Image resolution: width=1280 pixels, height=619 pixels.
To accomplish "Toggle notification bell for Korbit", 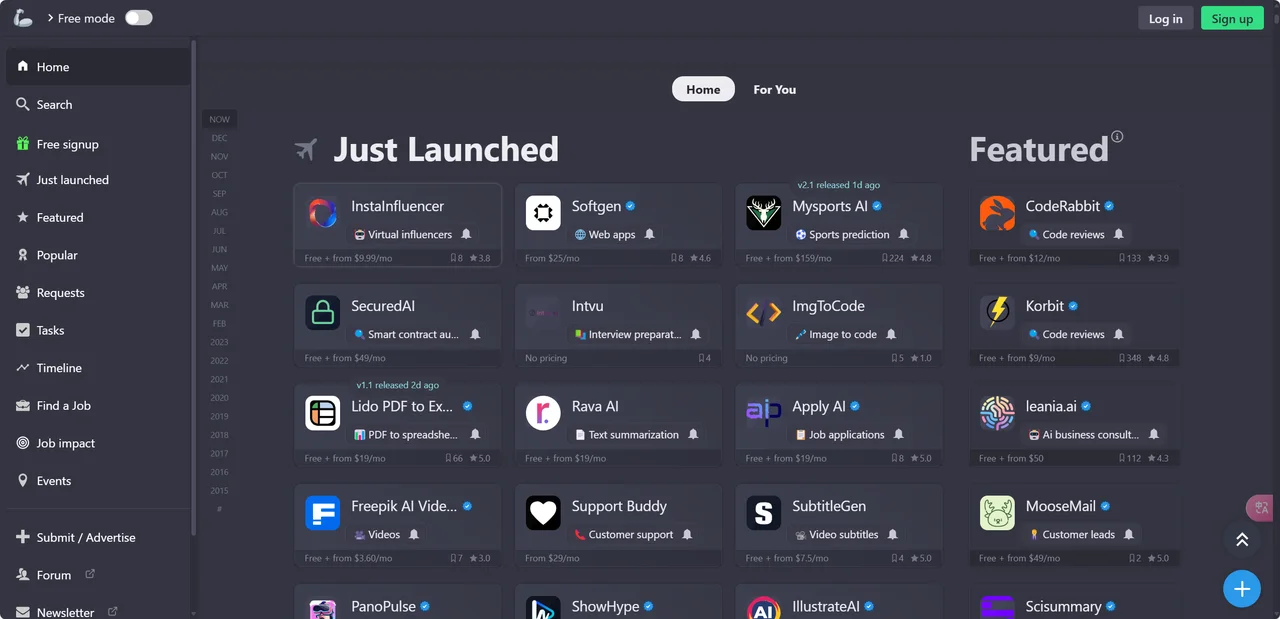I will pyautogui.click(x=1119, y=334).
